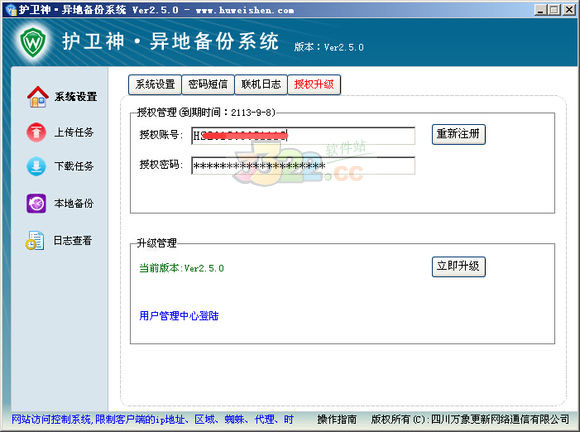Open the 密码短信 tab

coord(208,84)
